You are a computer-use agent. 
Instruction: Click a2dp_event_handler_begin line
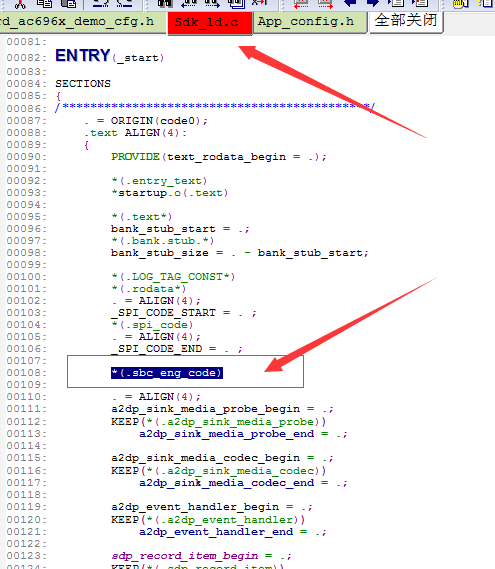click(212, 507)
